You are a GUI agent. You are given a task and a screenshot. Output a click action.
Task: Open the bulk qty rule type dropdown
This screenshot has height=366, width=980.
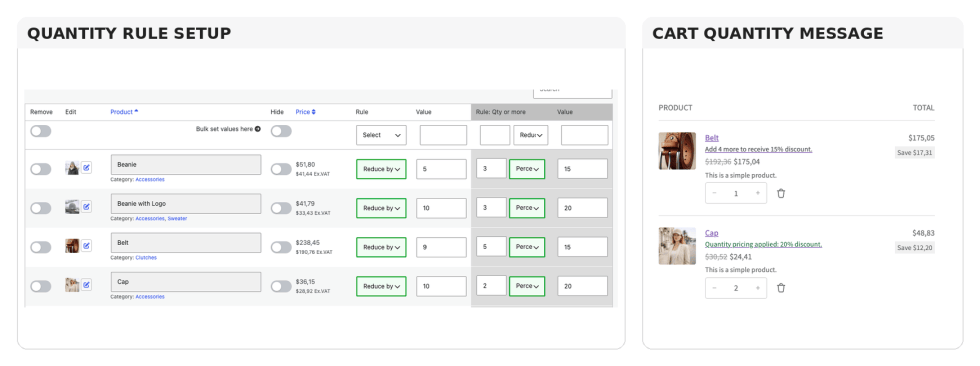[x=531, y=135]
